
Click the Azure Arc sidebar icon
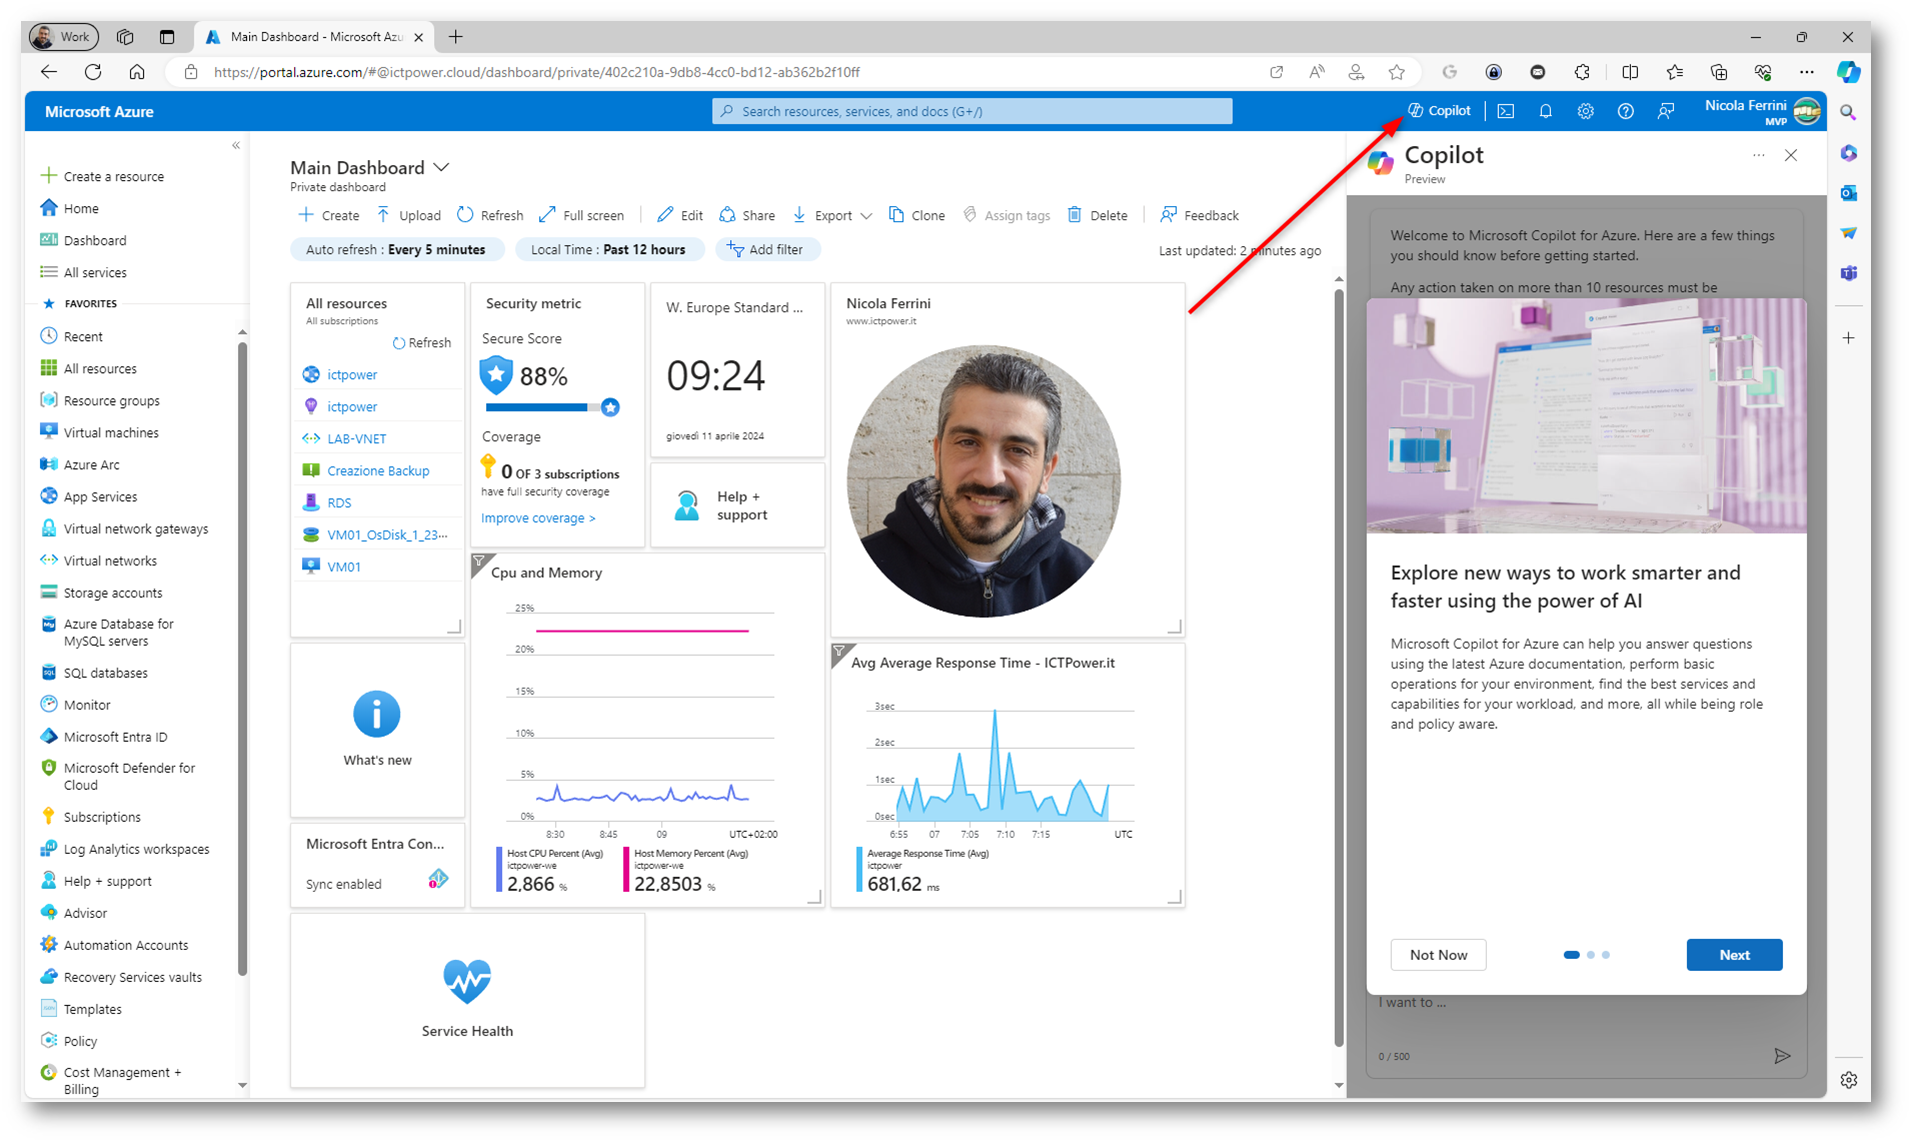(x=48, y=464)
